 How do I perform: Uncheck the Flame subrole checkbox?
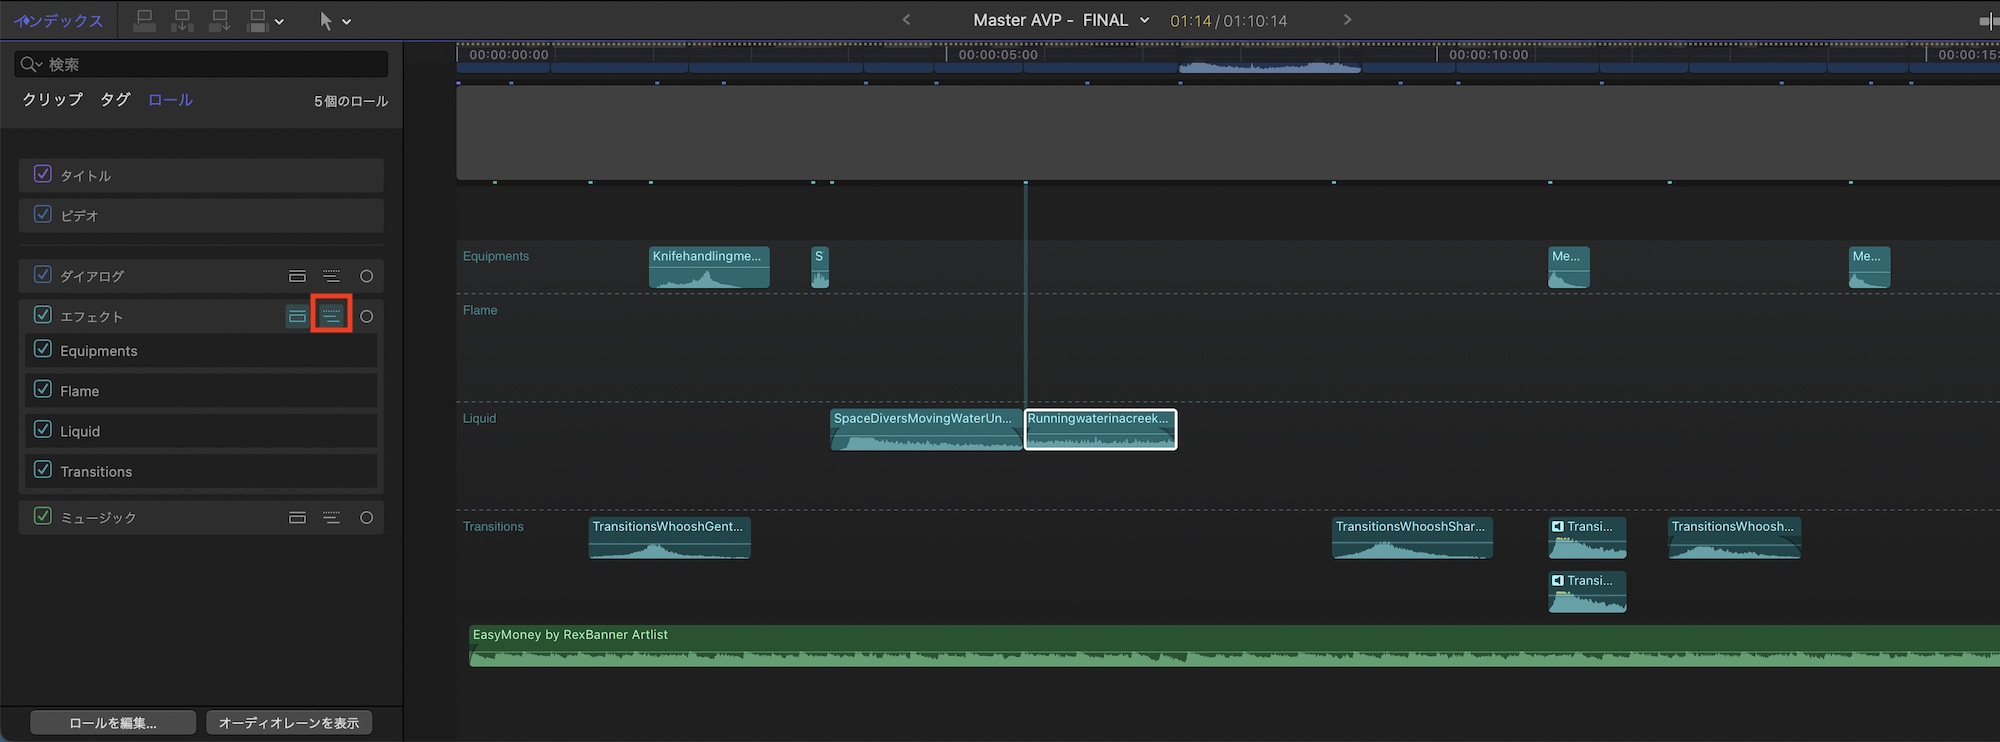point(43,390)
